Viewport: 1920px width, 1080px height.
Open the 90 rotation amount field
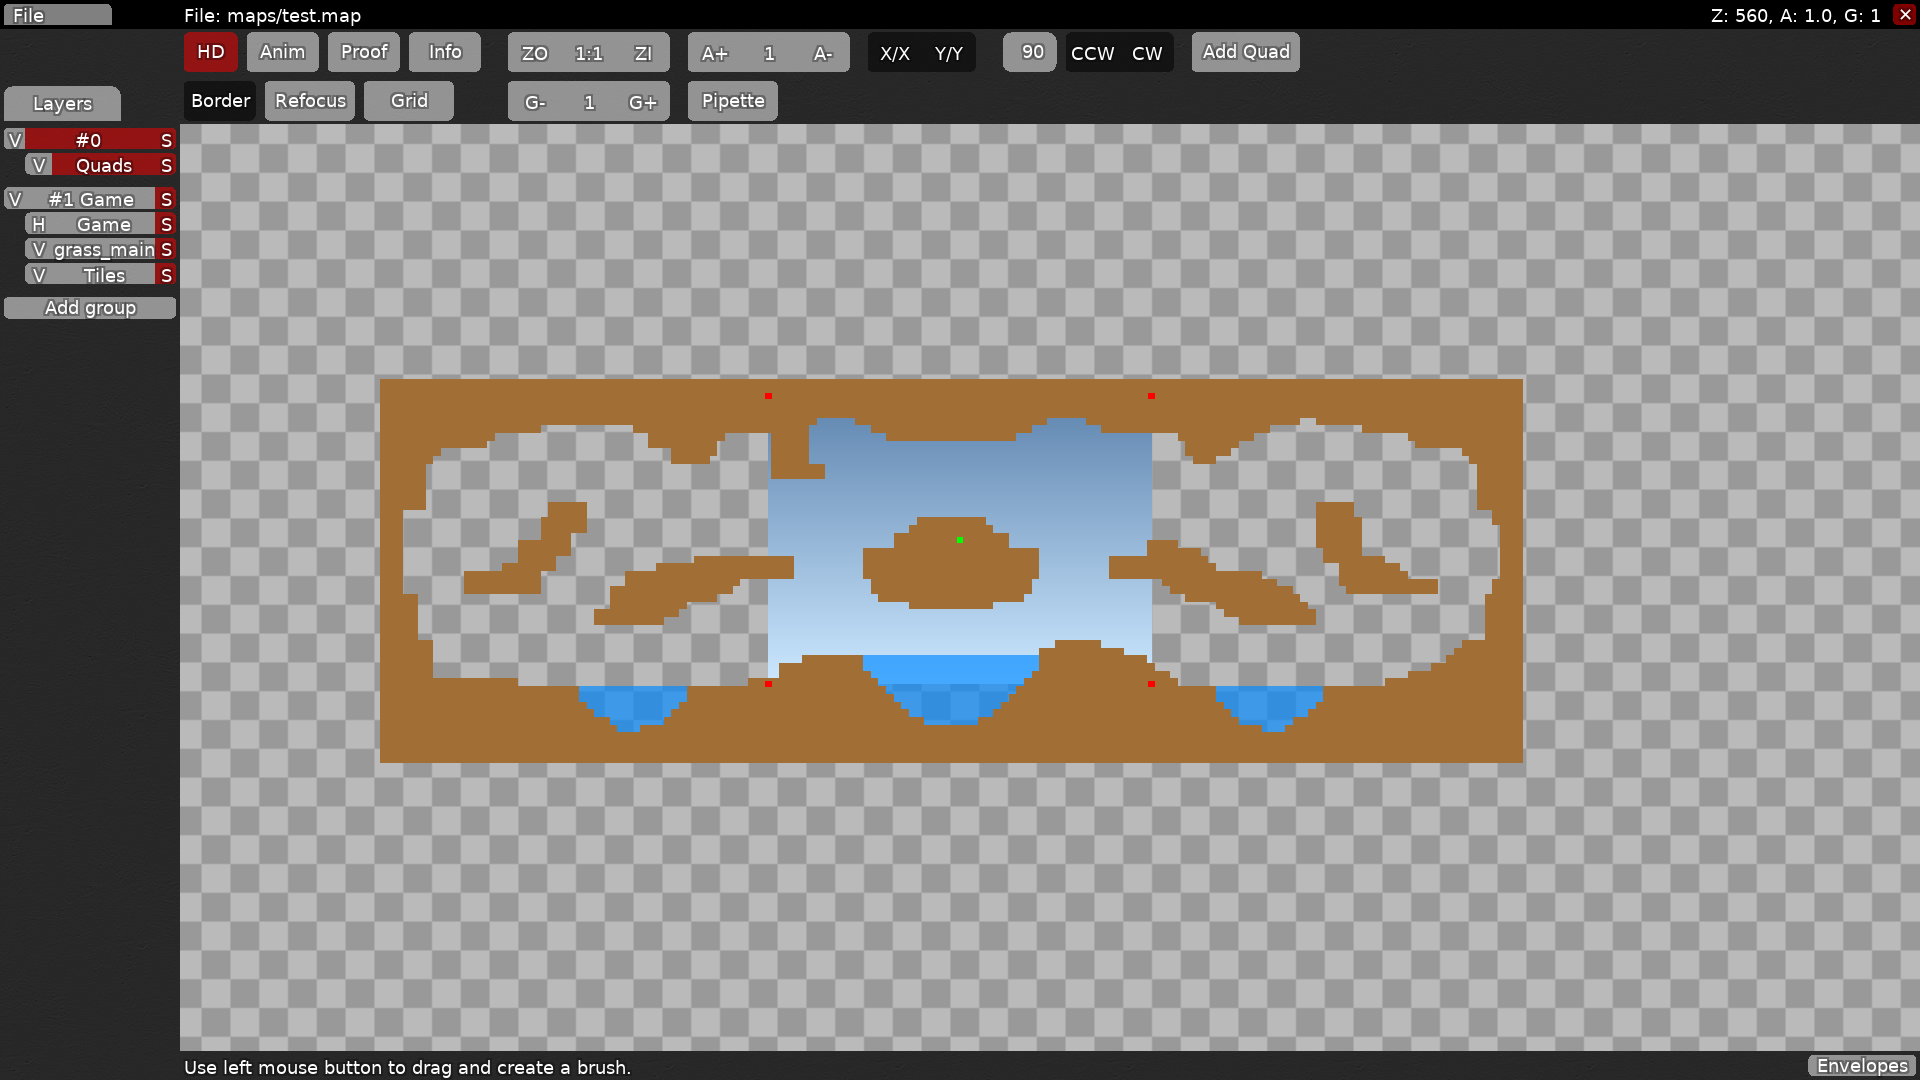click(1031, 52)
